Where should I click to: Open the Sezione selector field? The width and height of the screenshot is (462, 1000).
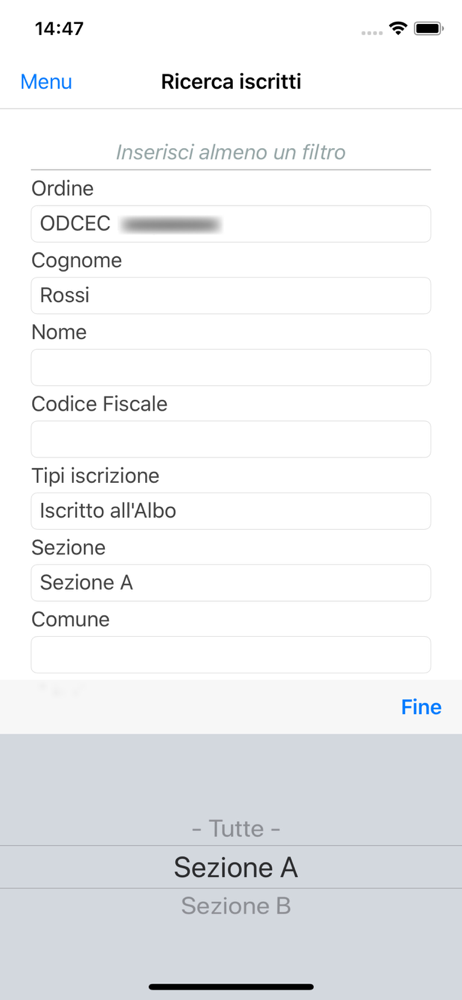pos(231,582)
